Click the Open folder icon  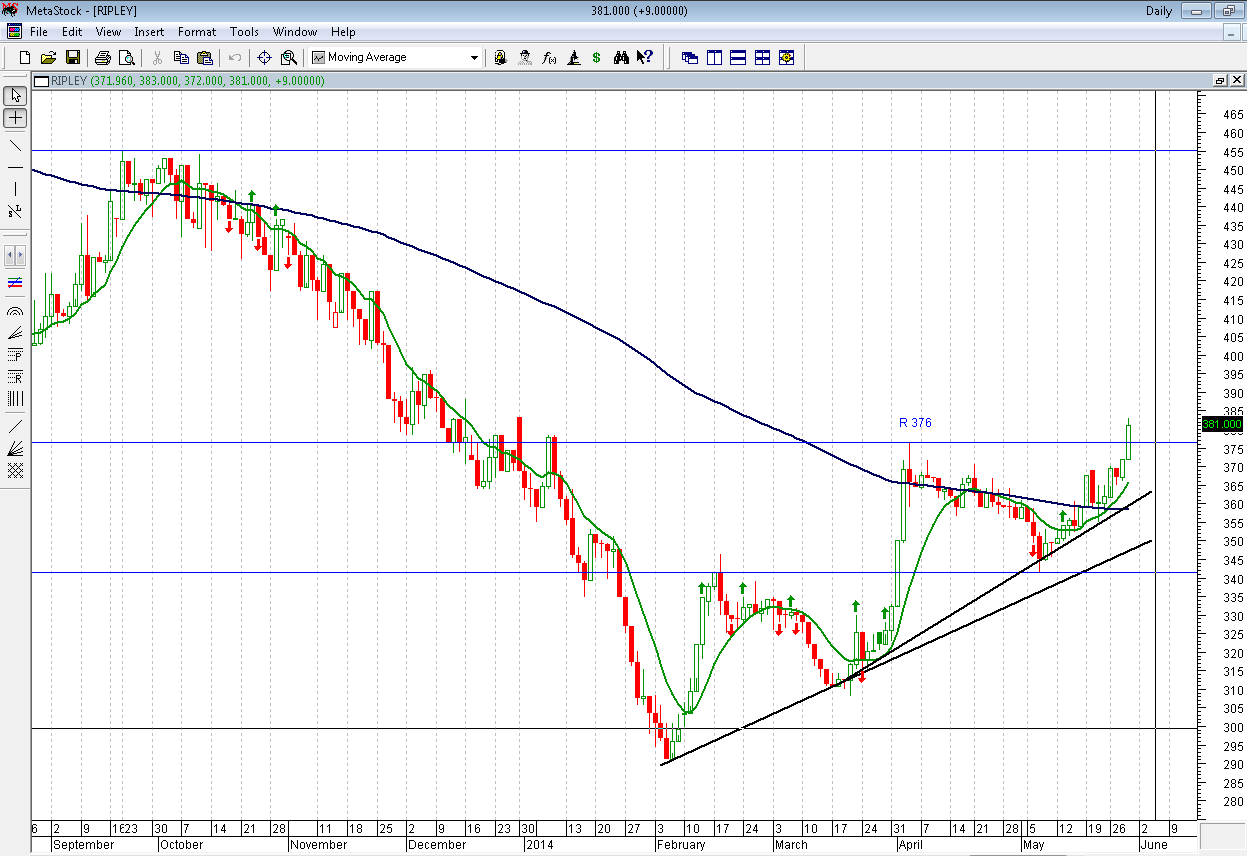pyautogui.click(x=48, y=58)
